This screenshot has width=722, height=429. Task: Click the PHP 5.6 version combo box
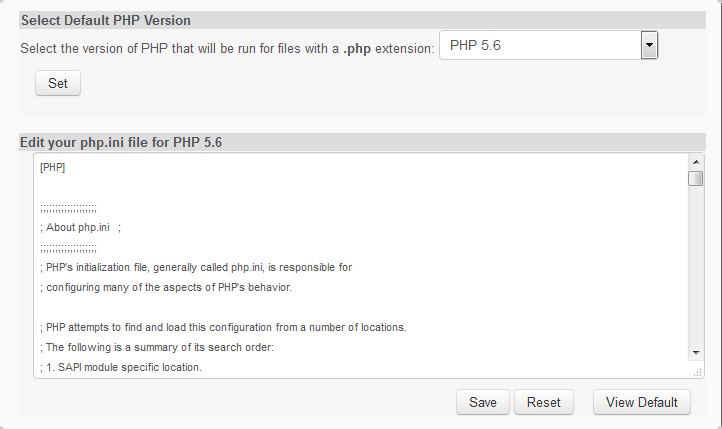click(539, 46)
